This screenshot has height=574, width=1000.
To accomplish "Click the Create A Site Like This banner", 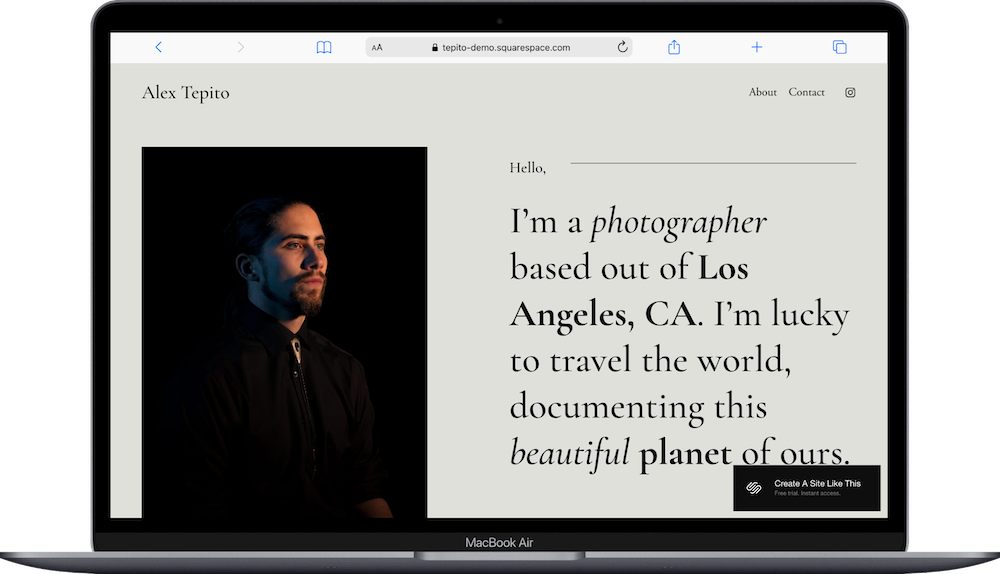I will (x=807, y=488).
